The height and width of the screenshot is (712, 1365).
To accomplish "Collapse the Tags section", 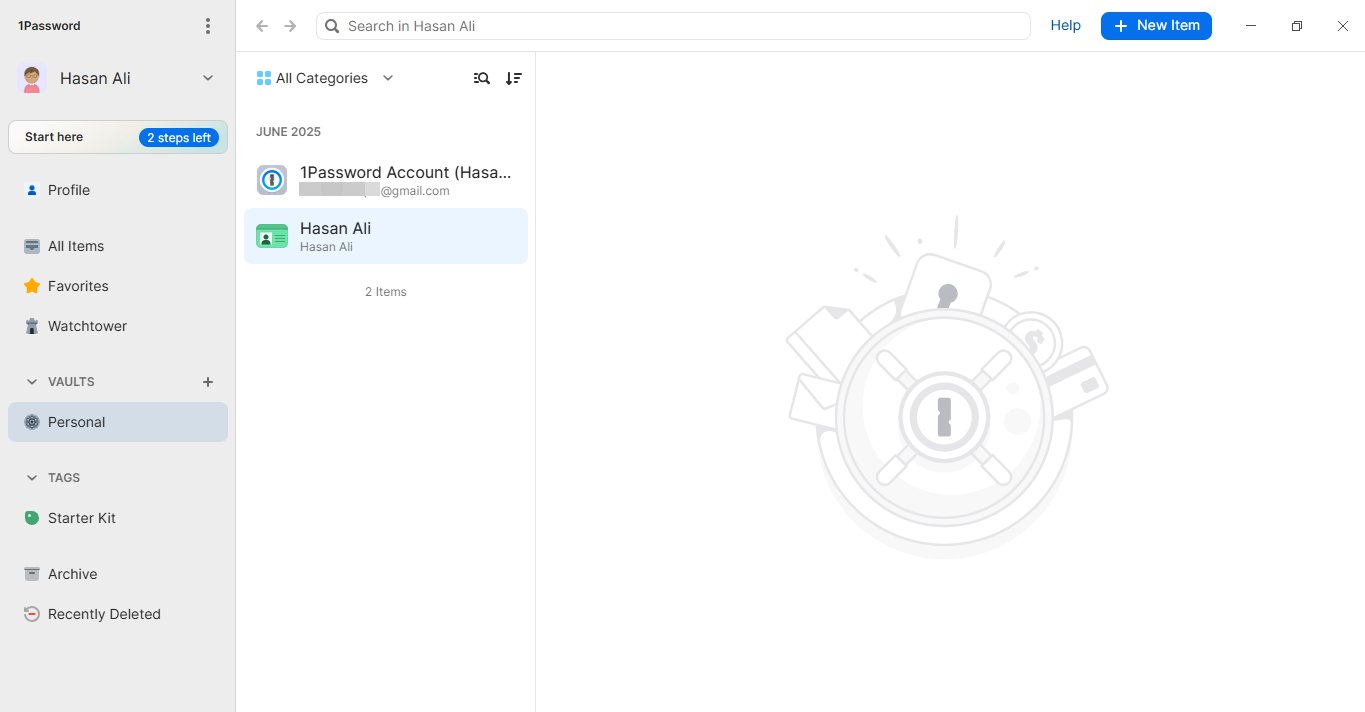I will [x=30, y=477].
